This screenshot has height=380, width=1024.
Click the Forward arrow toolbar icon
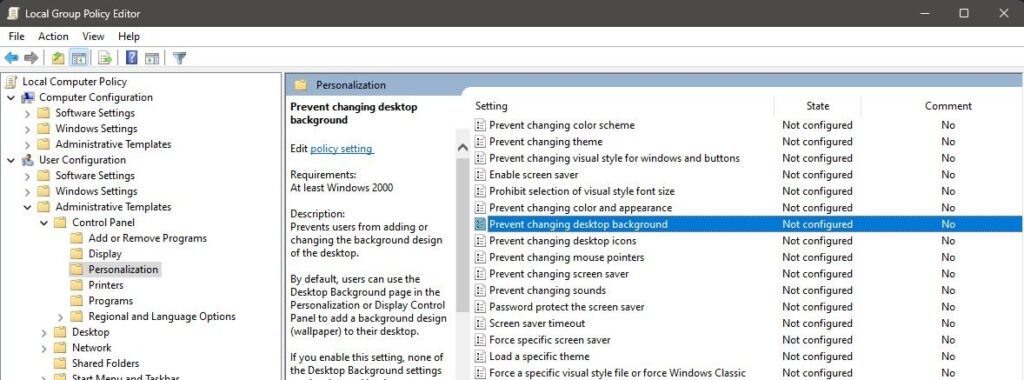(31, 58)
